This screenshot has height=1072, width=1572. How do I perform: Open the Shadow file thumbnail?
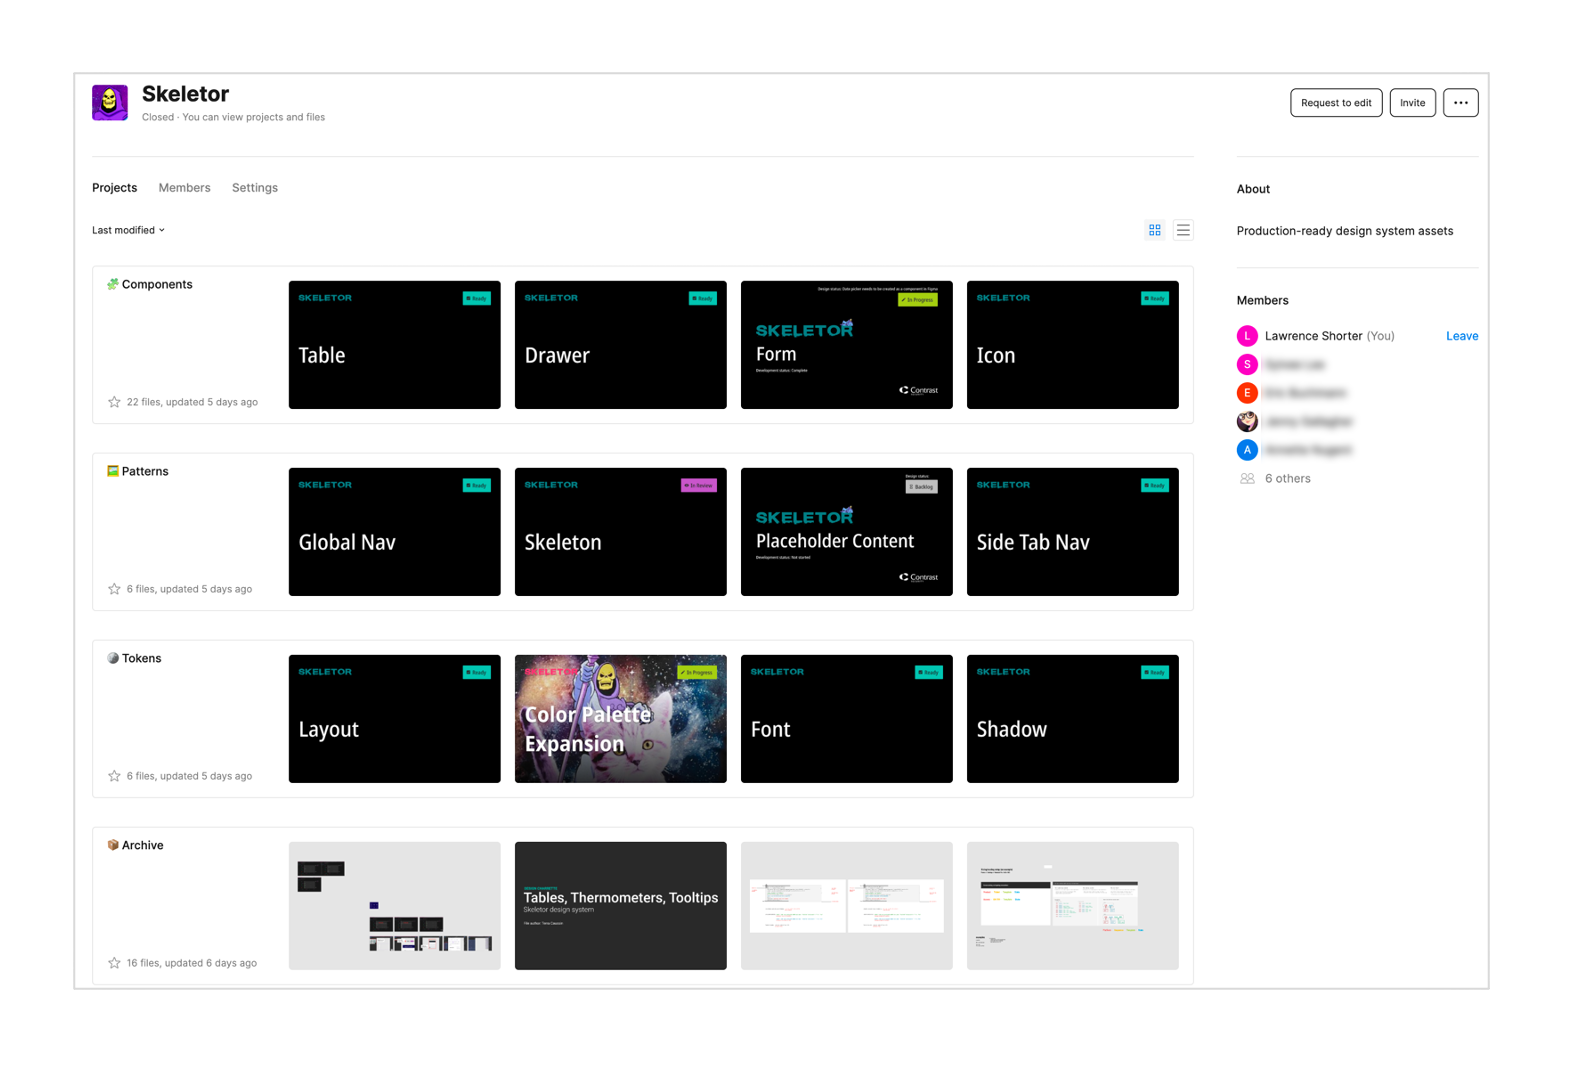click(1072, 719)
